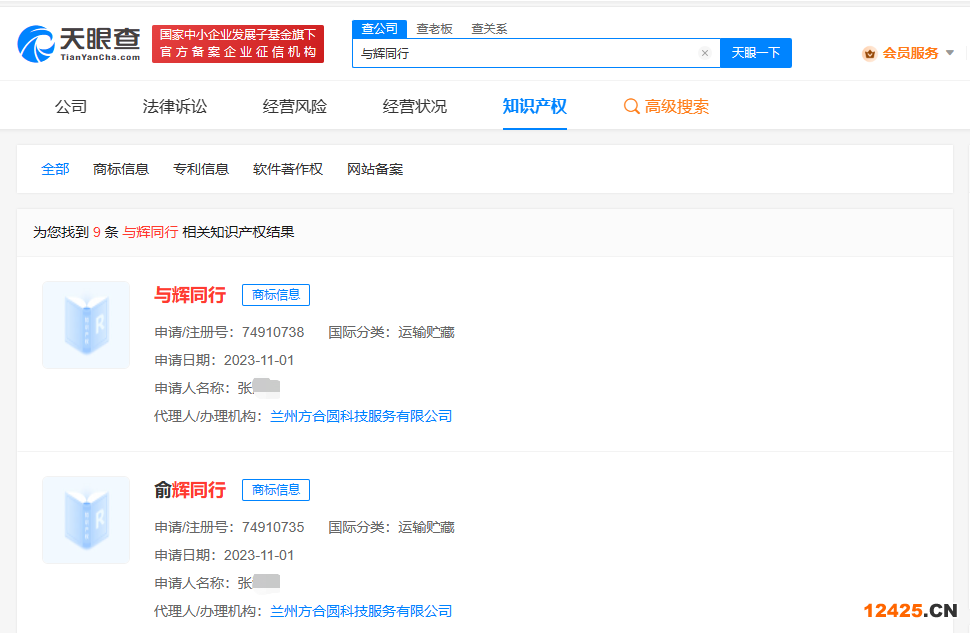The width and height of the screenshot is (970, 633).
Task: Open the 经营状况 category tab
Action: (x=414, y=106)
